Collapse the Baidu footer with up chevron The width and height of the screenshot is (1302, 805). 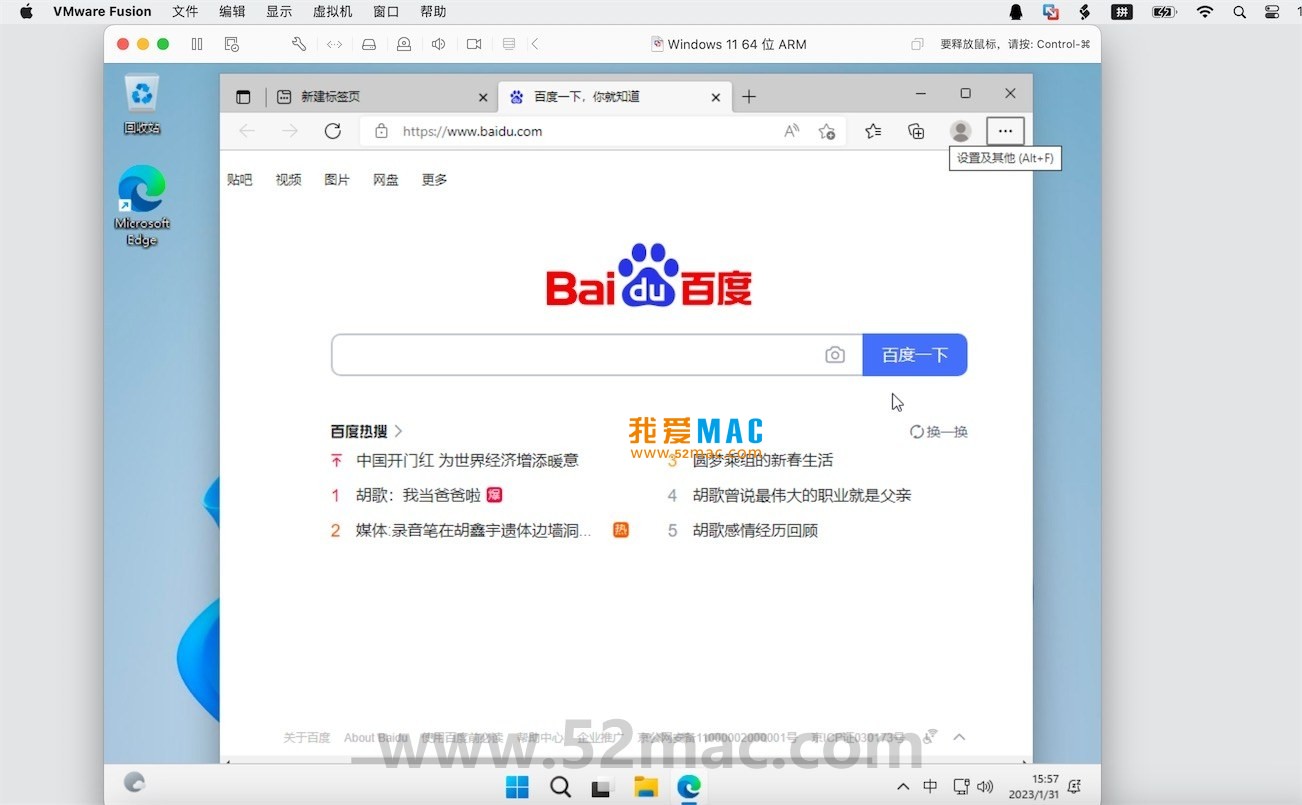(x=959, y=737)
